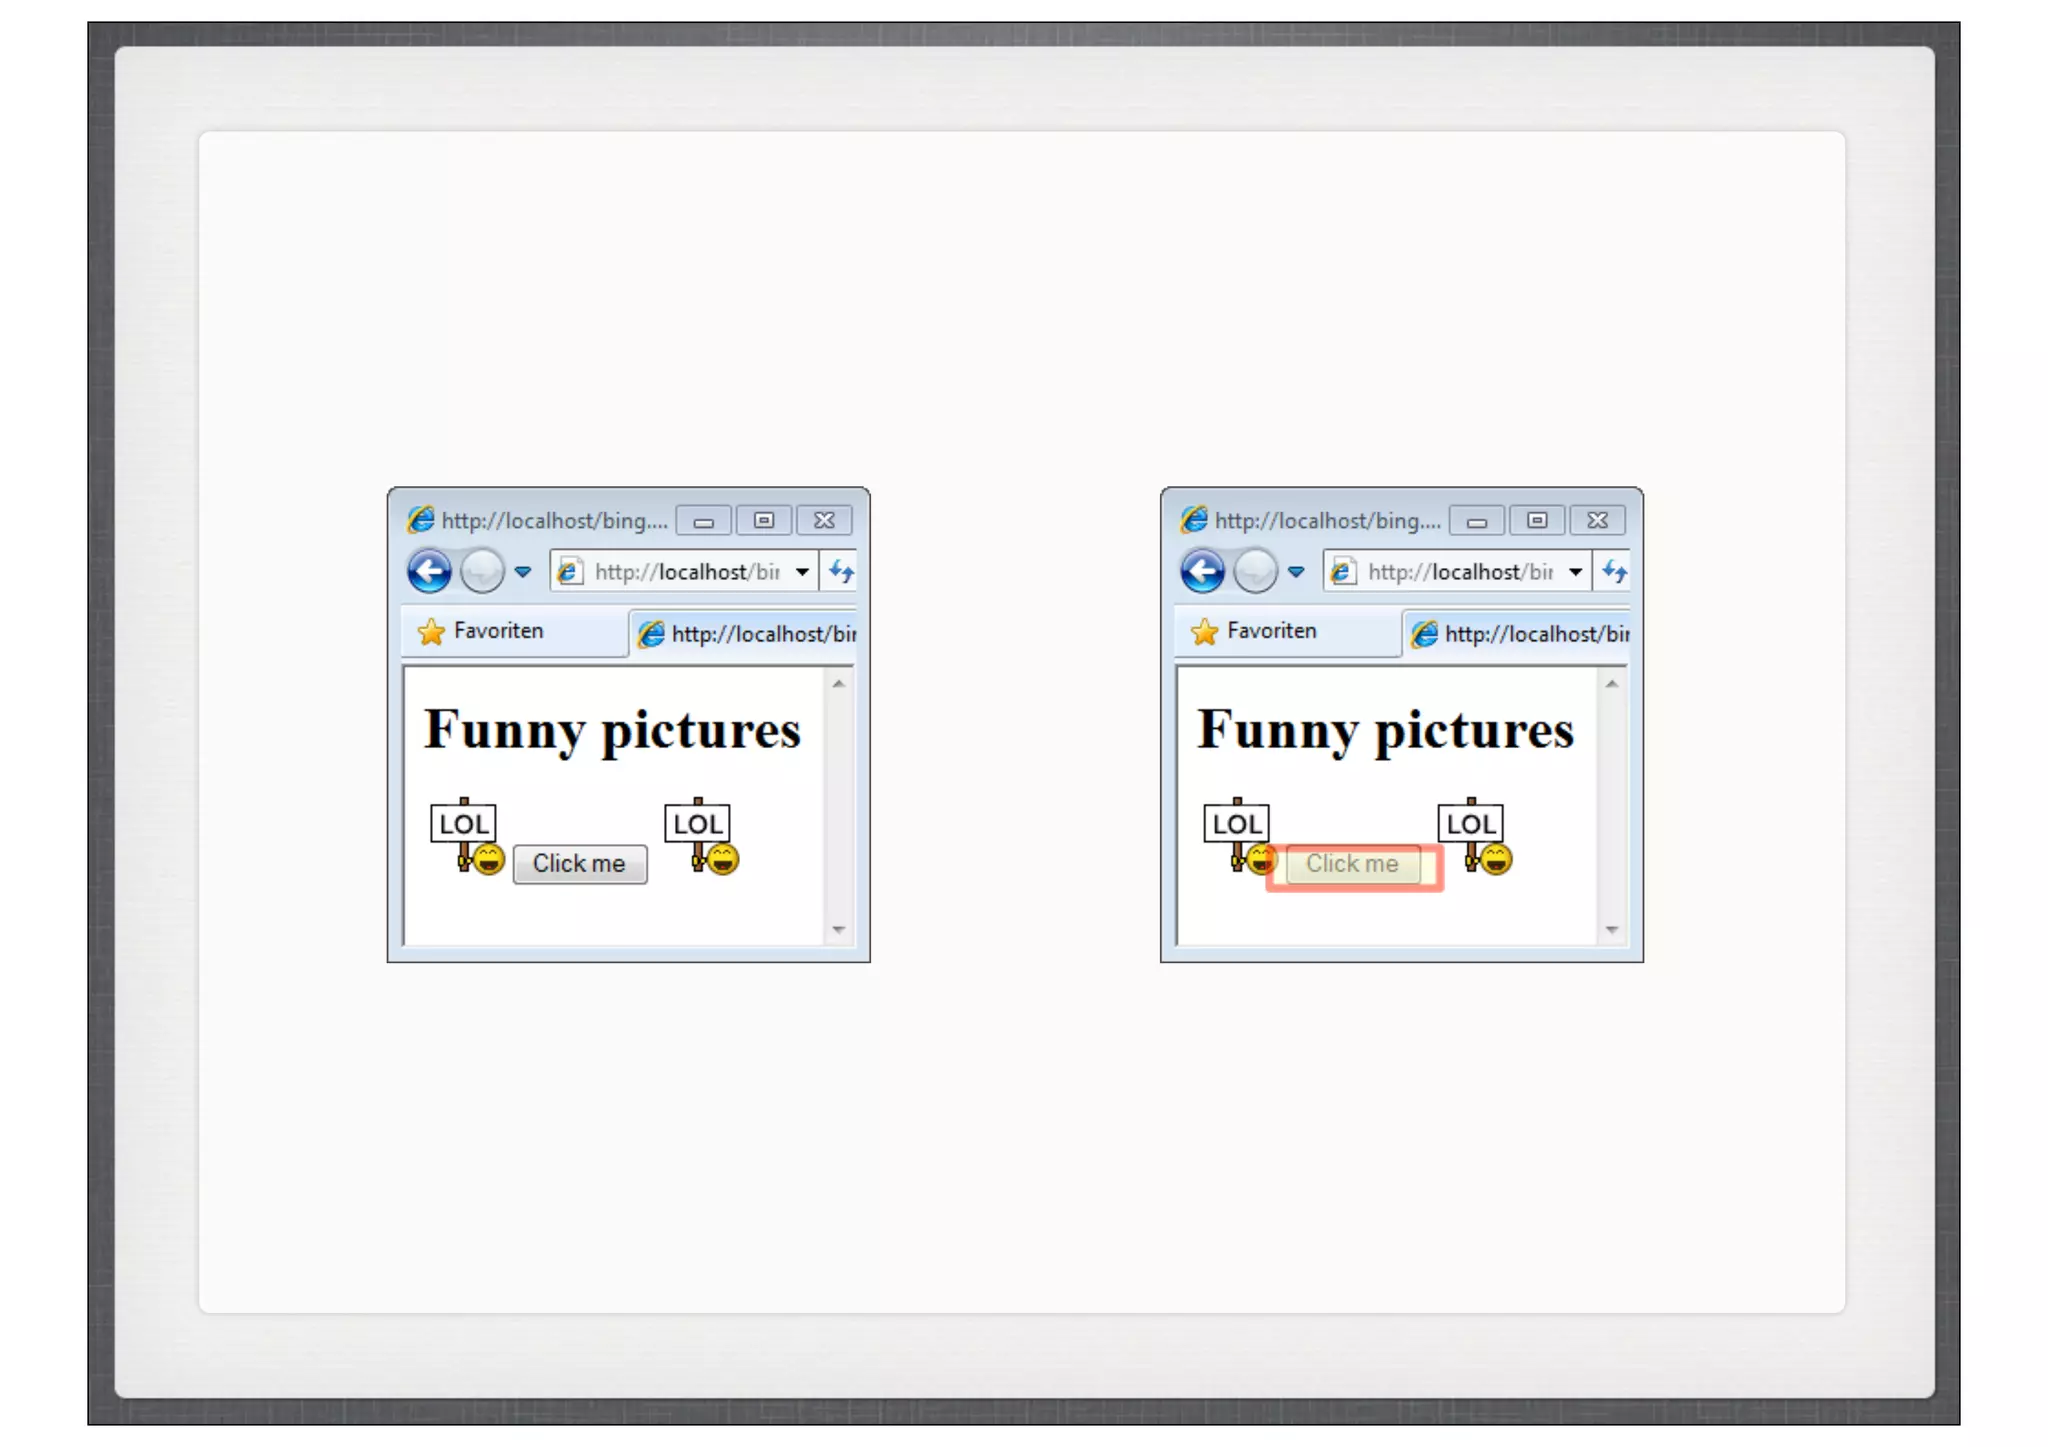Maximize the right browser window
This screenshot has height=1447, width=2048.
(1537, 520)
